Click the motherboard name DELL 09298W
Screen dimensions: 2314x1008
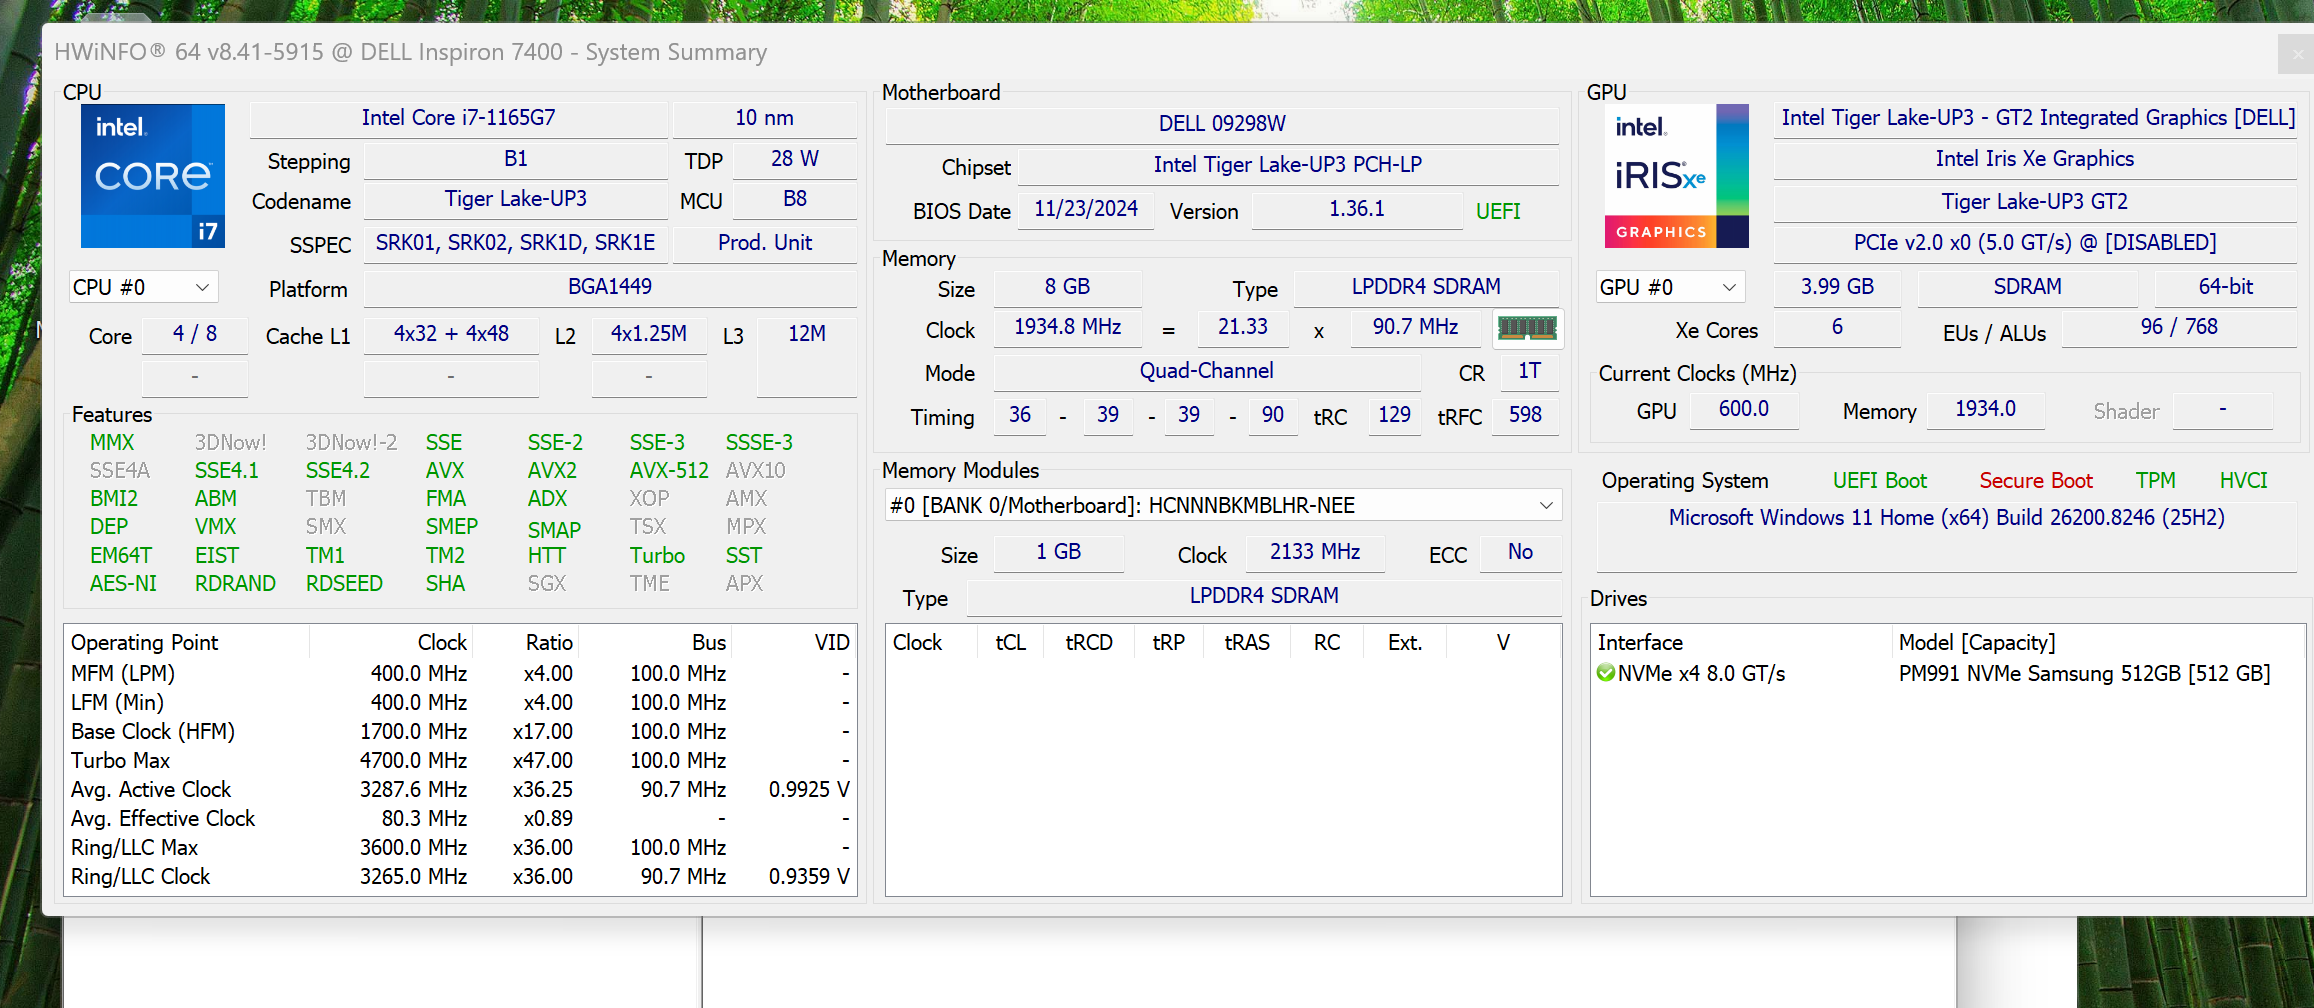click(1222, 124)
